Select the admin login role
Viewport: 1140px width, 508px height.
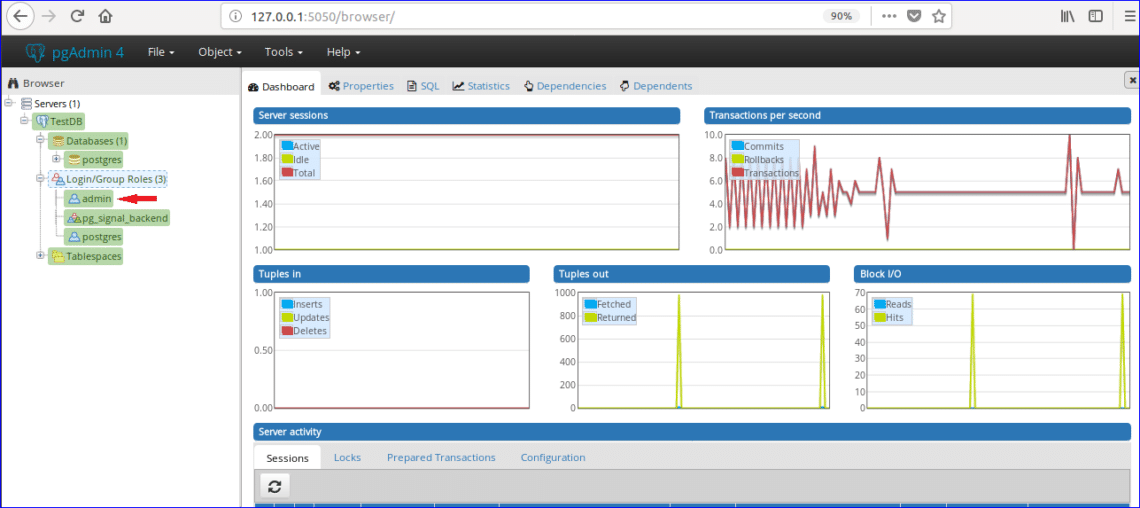point(96,199)
